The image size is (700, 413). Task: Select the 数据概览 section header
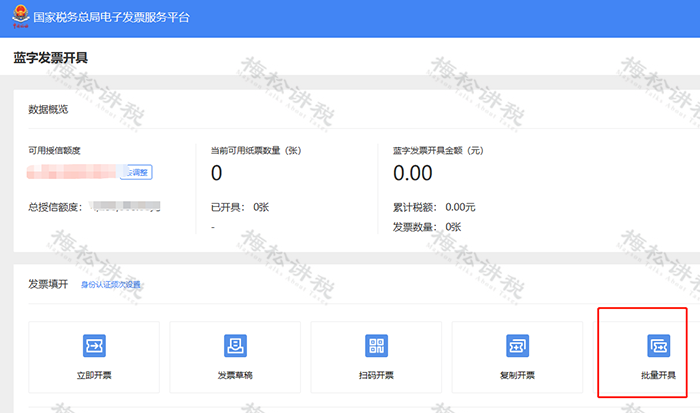[48, 109]
